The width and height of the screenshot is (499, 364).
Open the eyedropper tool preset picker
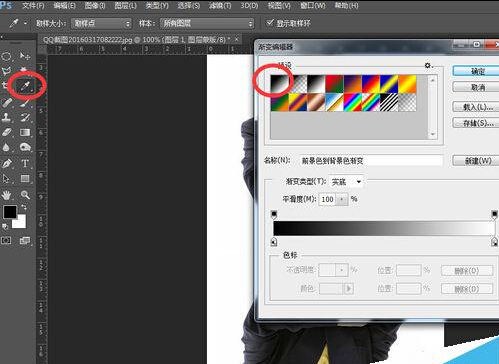17,23
